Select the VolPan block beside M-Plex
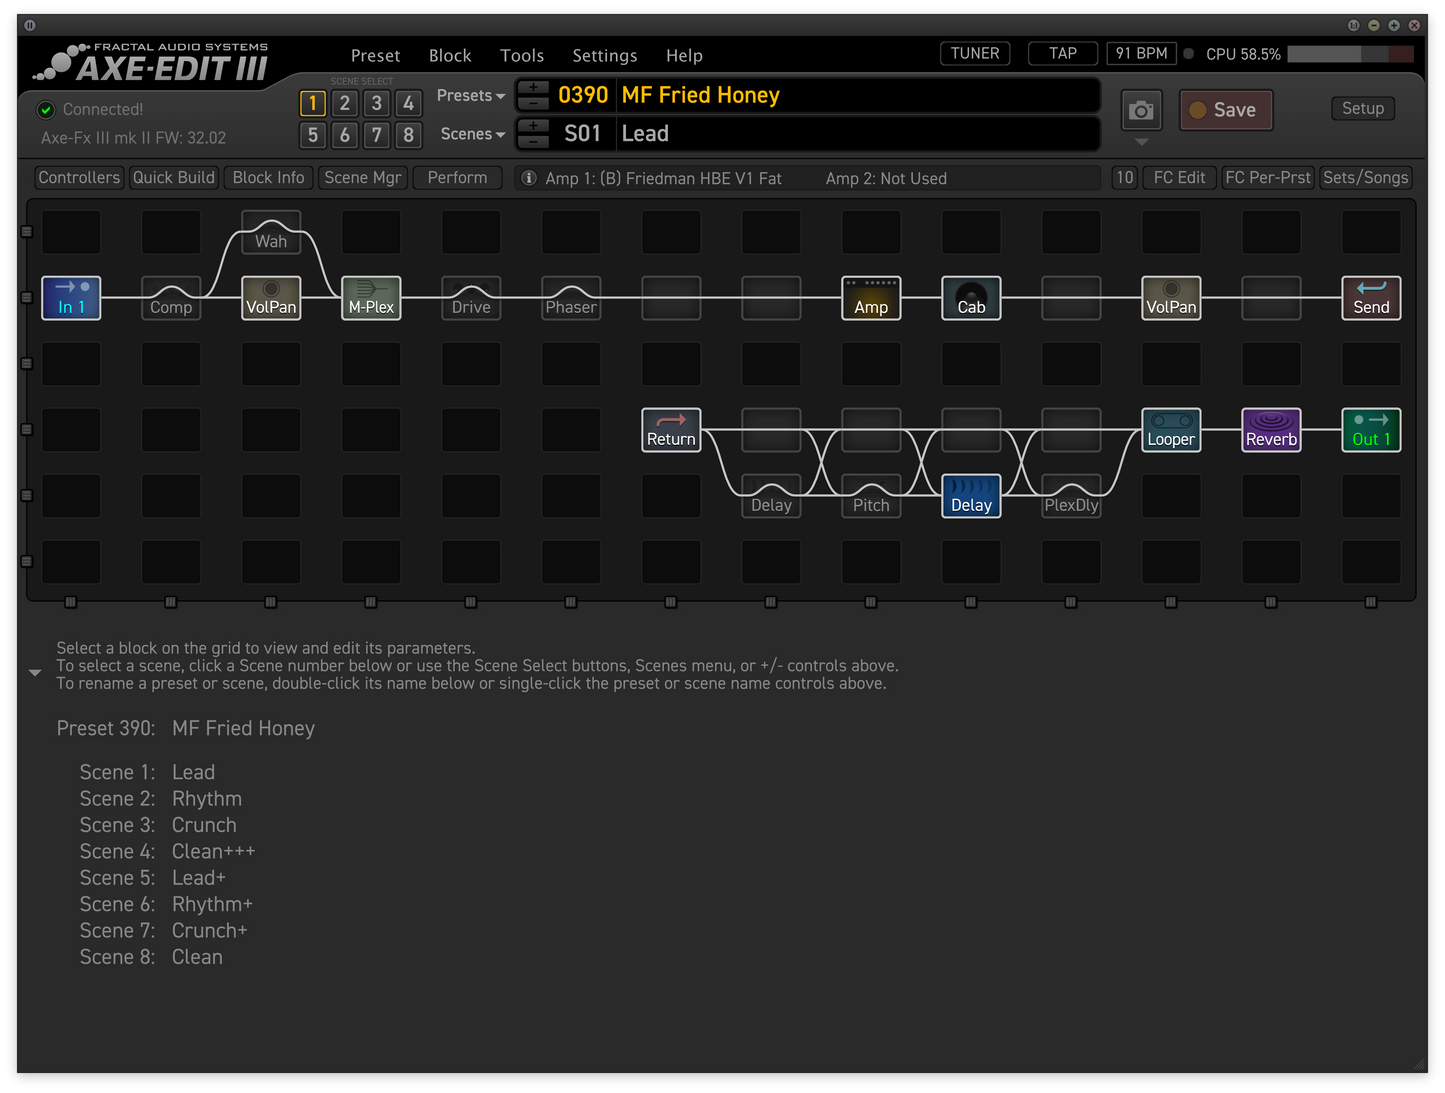 [271, 298]
